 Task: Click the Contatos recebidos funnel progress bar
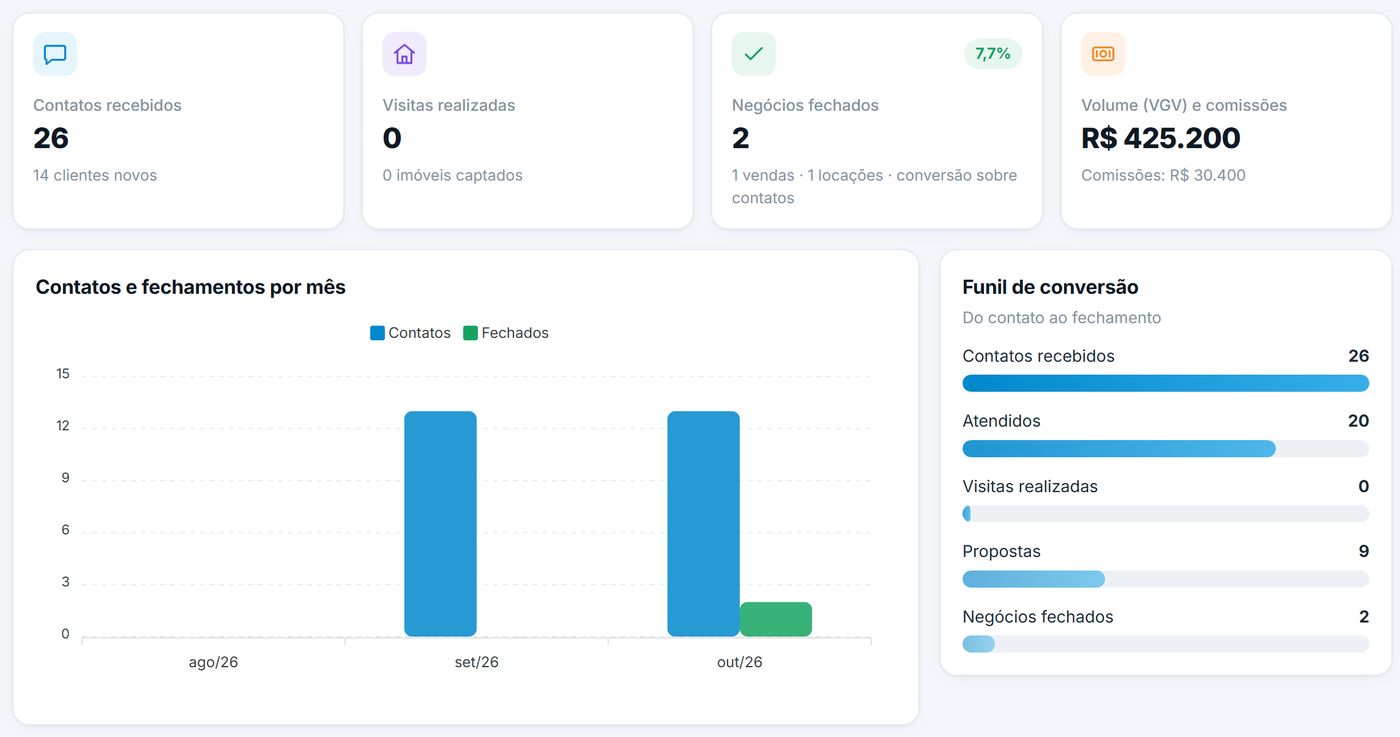(1165, 383)
